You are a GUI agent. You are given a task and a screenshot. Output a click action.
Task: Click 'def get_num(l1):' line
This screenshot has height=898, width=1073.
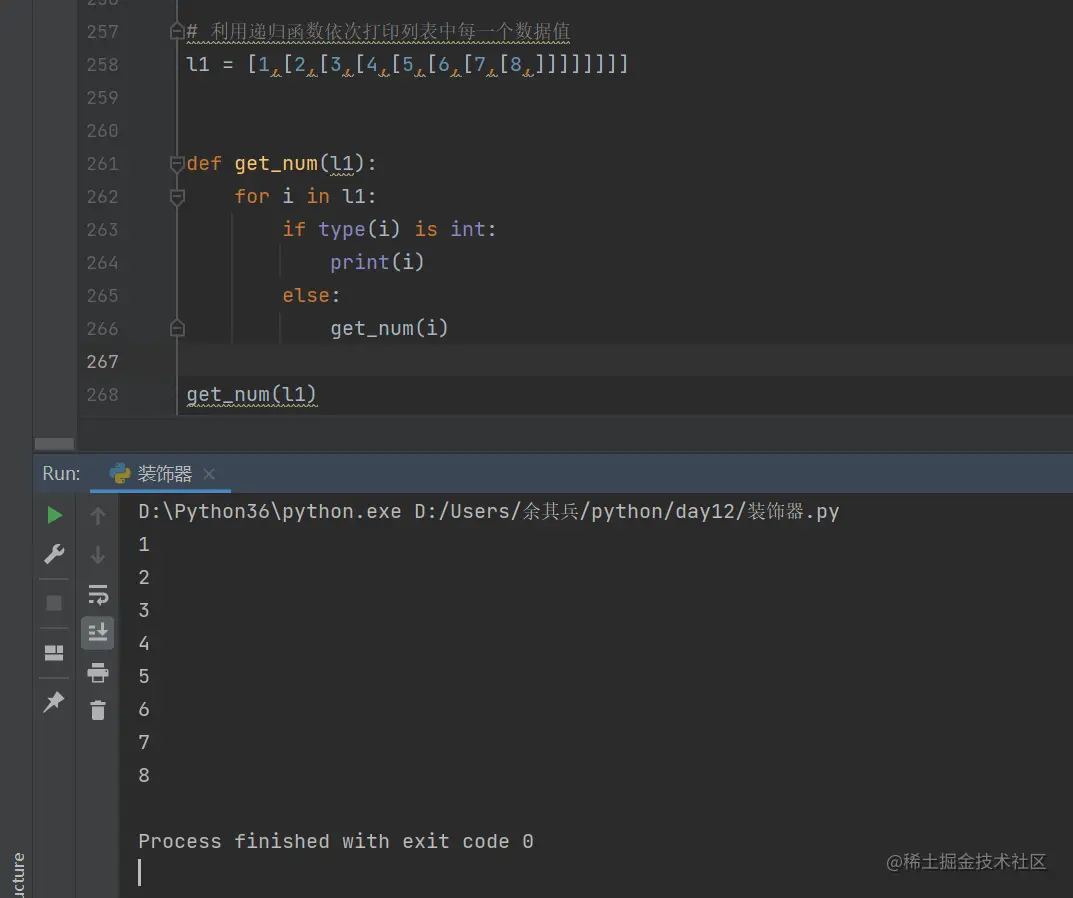(x=281, y=164)
